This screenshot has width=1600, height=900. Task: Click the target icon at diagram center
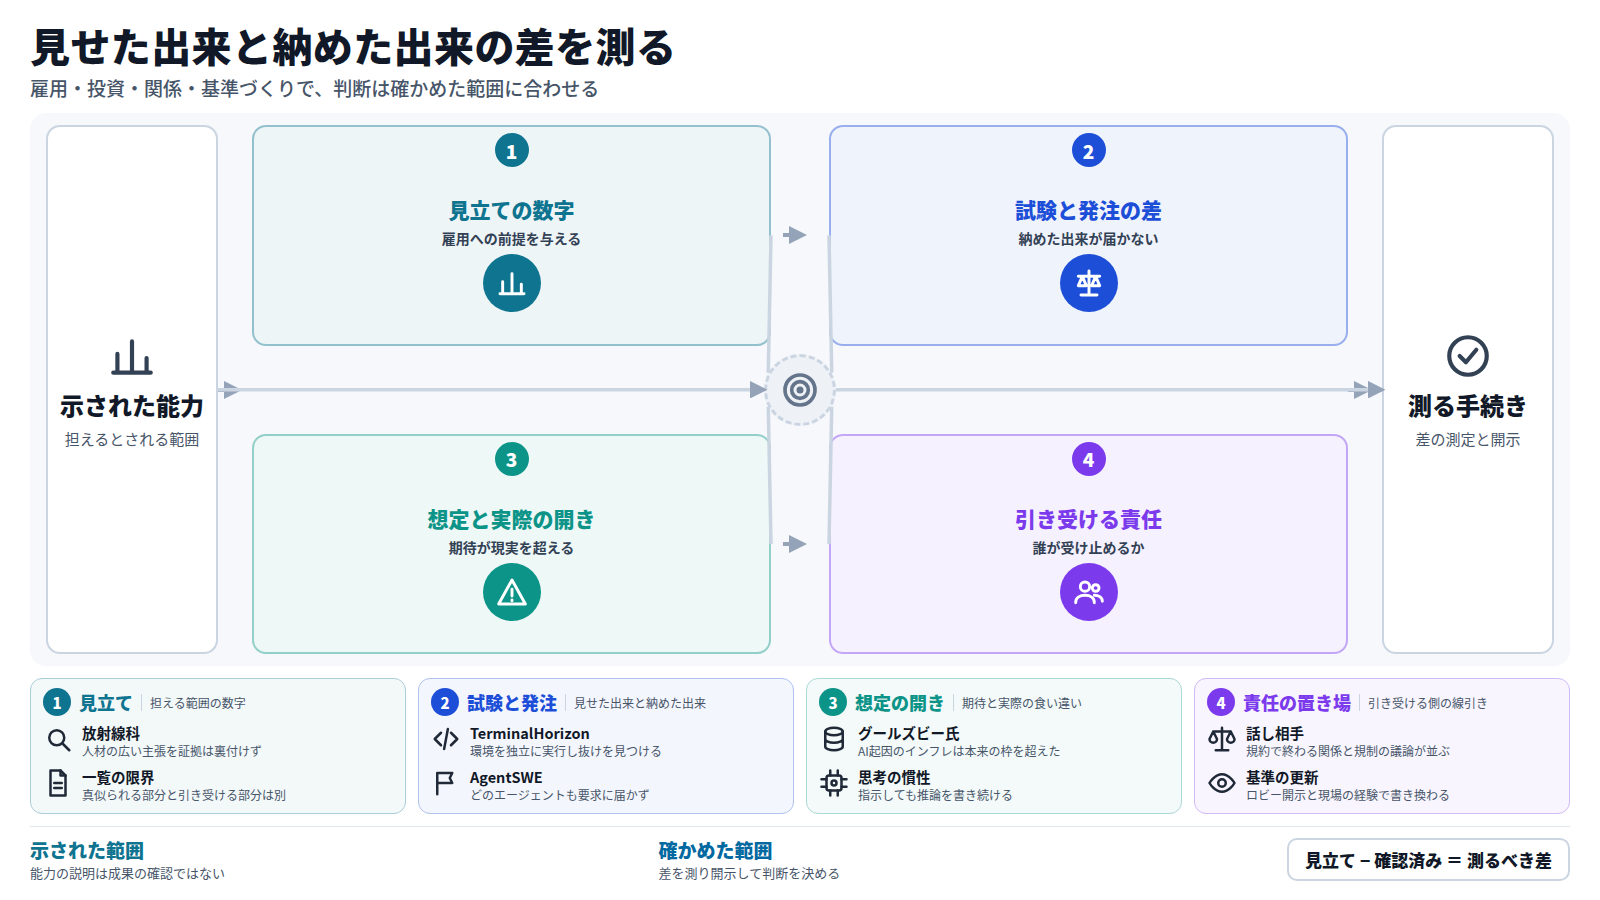click(800, 390)
